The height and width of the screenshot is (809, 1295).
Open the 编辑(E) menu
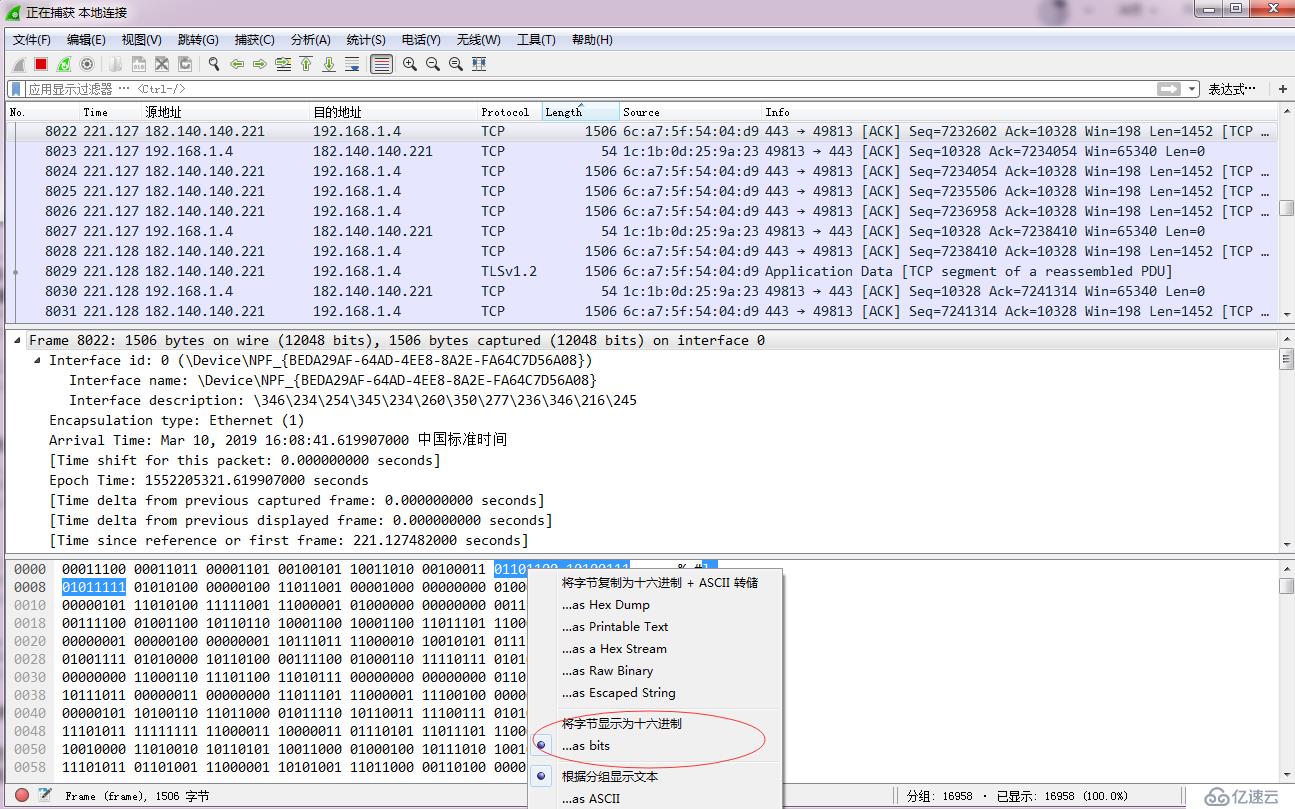click(86, 40)
